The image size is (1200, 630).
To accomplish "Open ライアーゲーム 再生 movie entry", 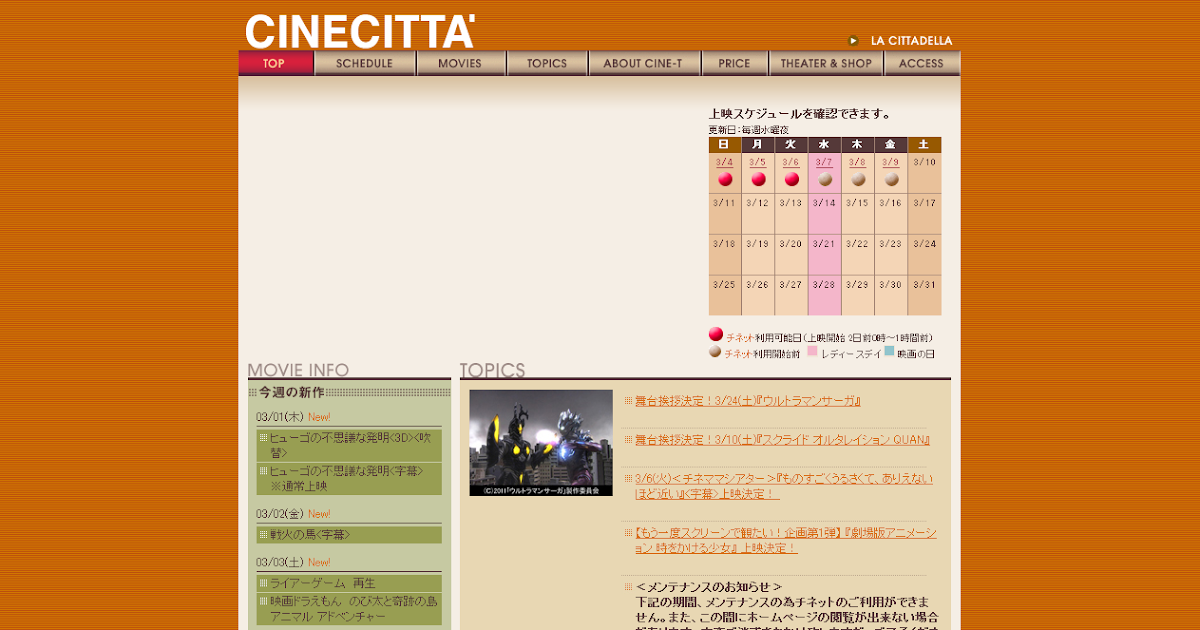I will point(349,583).
